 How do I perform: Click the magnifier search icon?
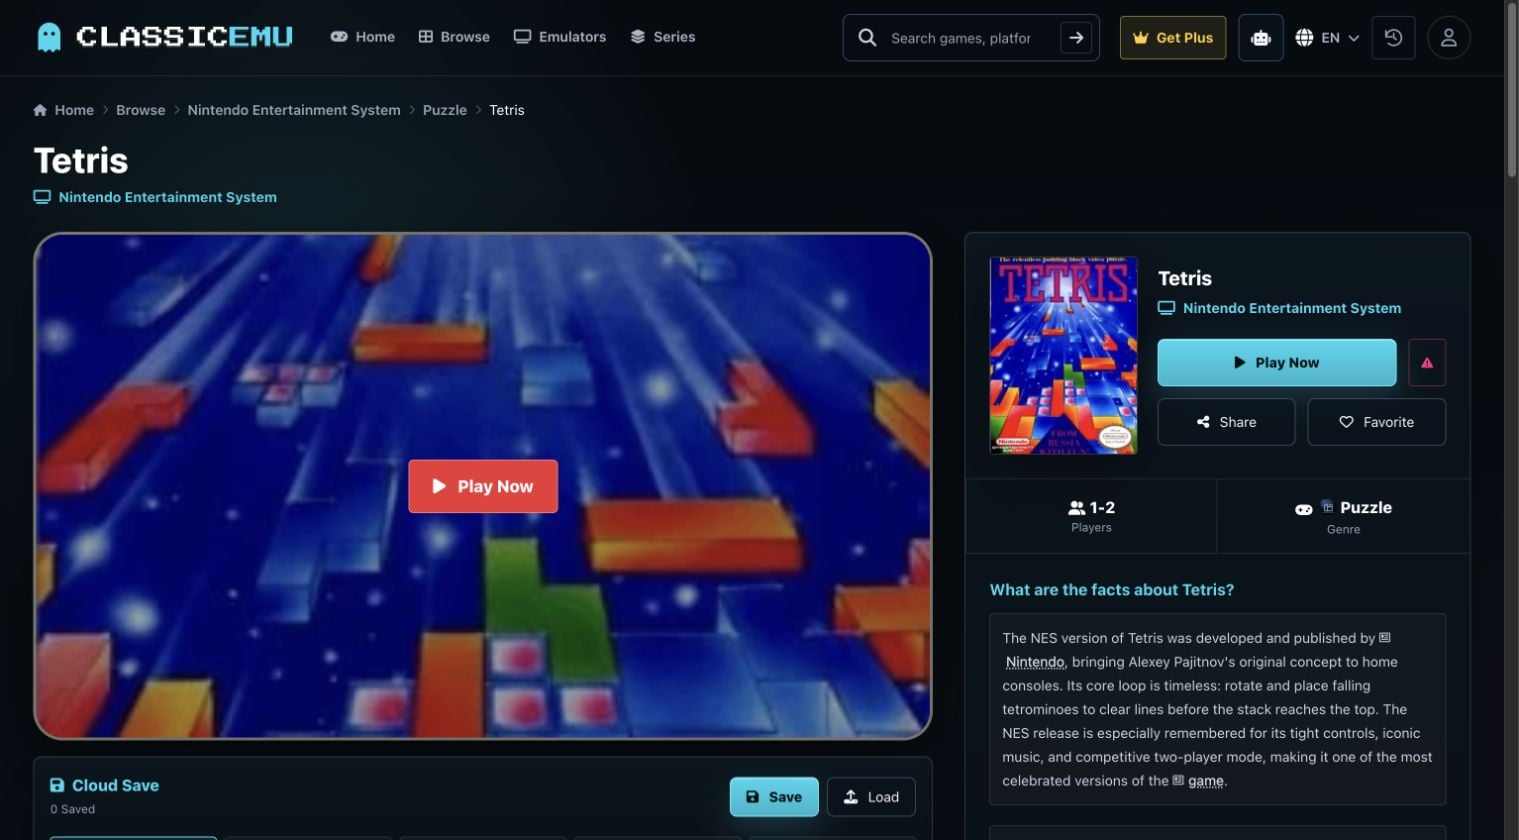[x=867, y=38]
